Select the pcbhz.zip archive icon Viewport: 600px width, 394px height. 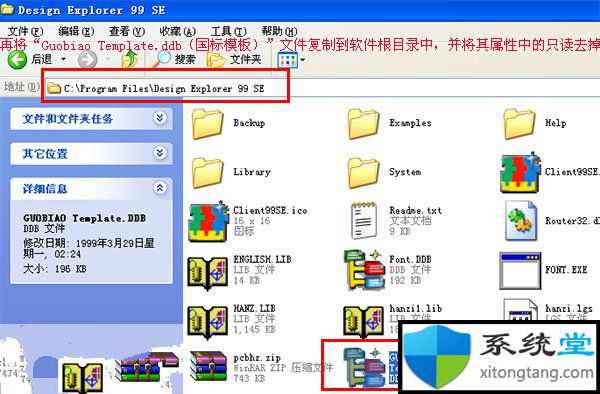click(x=209, y=366)
